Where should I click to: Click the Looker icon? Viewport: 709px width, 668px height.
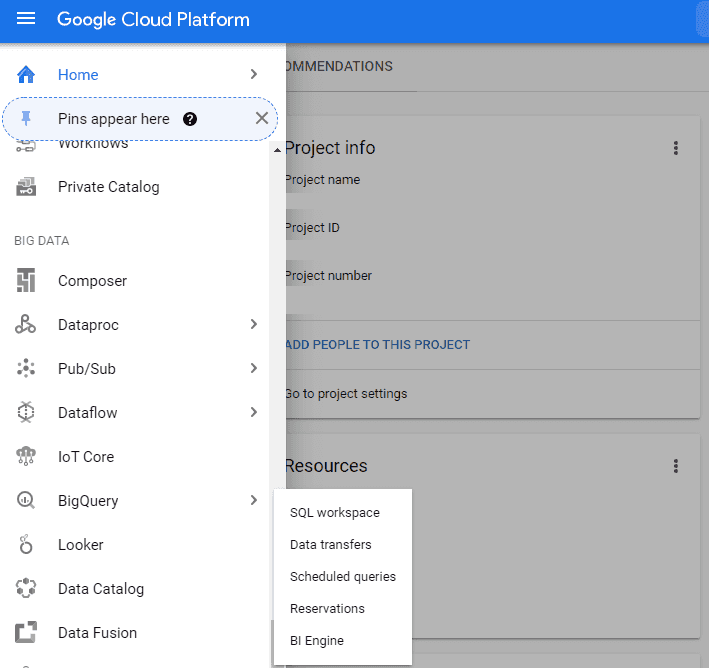(x=26, y=544)
